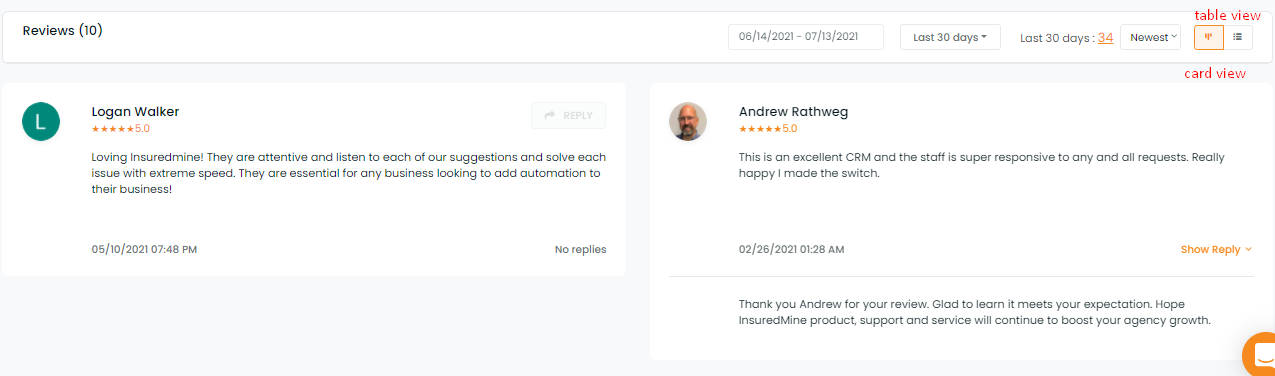Click the reply arrow icon on Logan's review
The height and width of the screenshot is (376, 1275).
[x=550, y=116]
